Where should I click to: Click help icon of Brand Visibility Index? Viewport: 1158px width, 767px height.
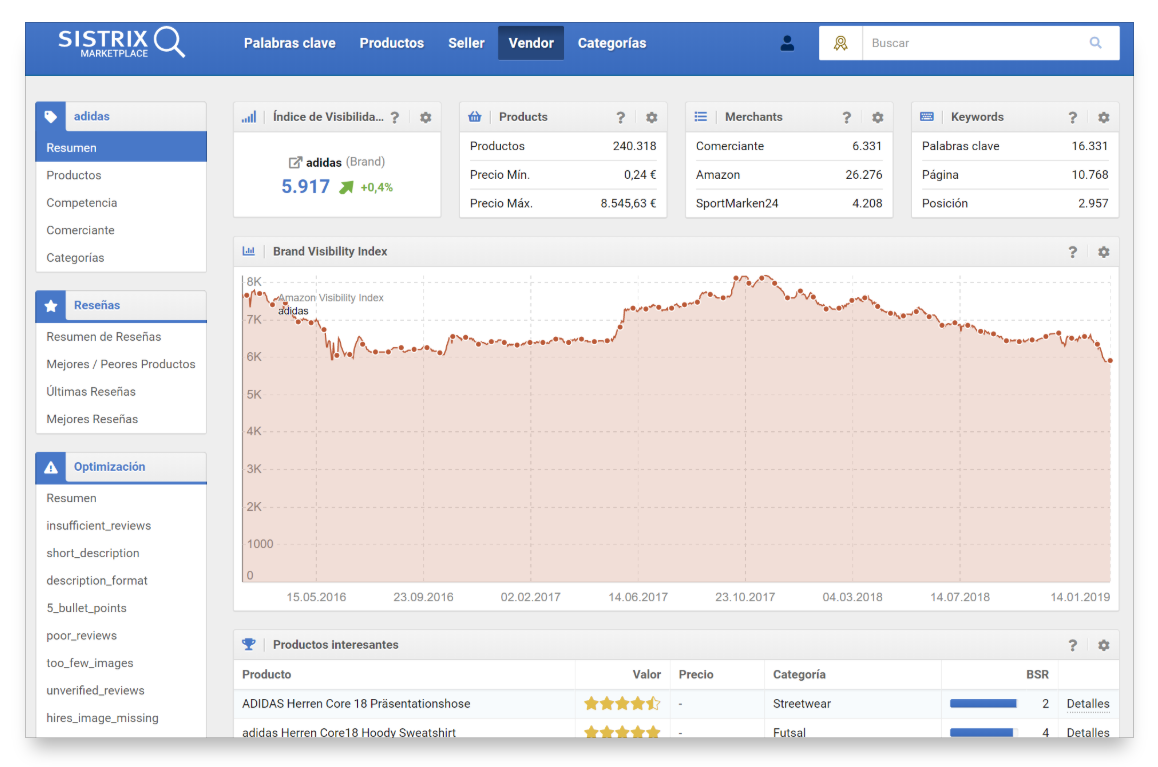[x=1072, y=252]
